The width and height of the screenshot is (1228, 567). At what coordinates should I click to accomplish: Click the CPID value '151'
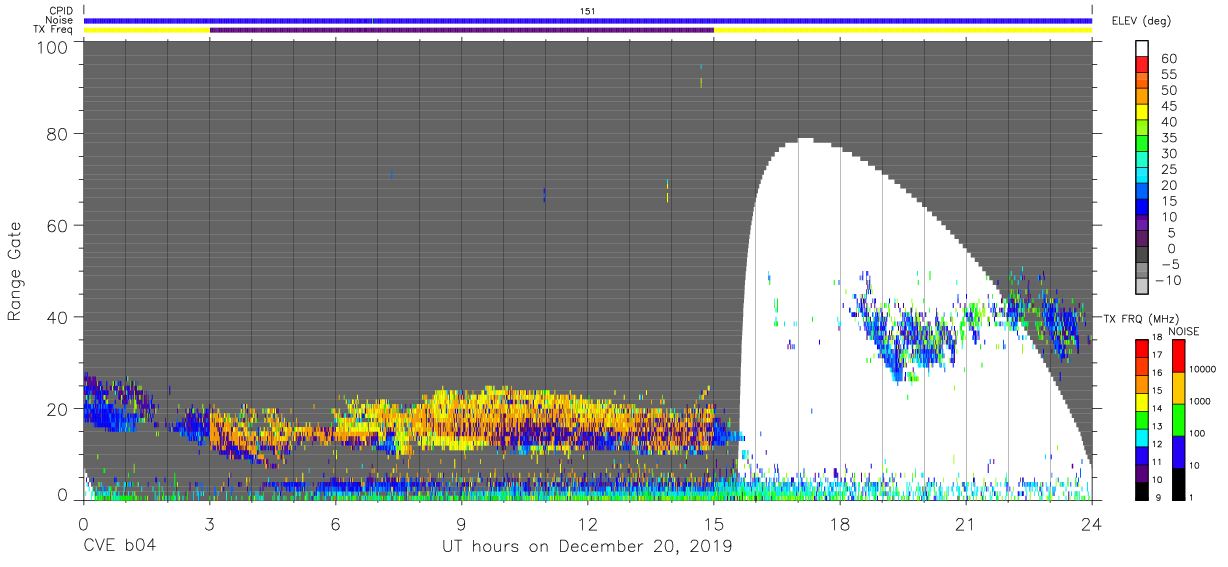click(x=588, y=11)
